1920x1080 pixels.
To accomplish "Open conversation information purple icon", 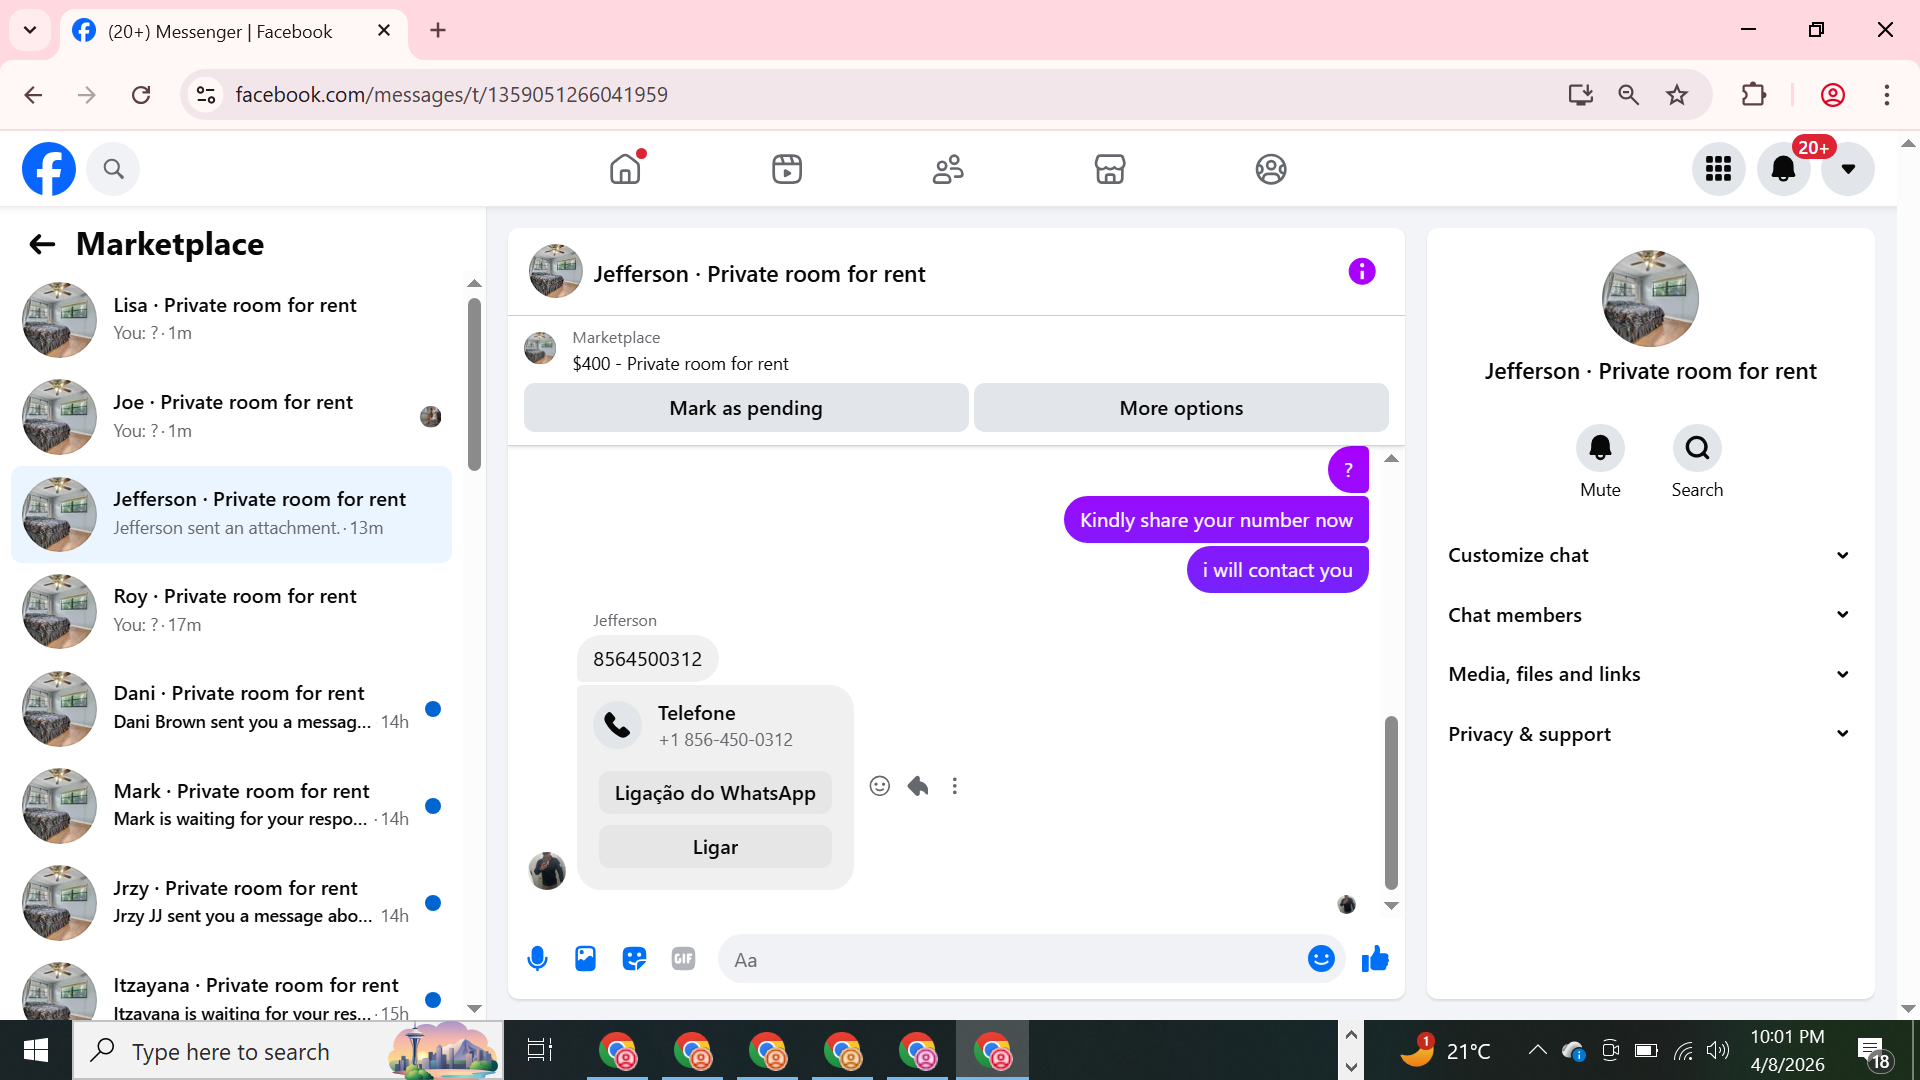I will [1361, 272].
